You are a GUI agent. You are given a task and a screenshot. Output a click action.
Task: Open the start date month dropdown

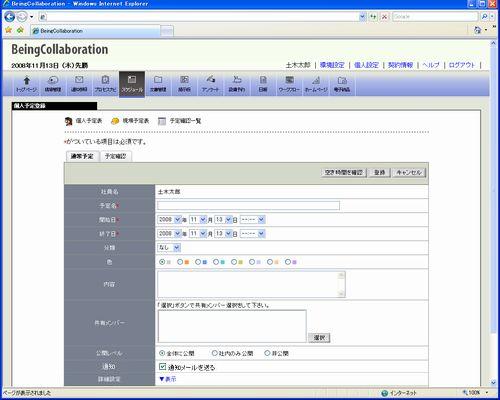pyautogui.click(x=198, y=220)
